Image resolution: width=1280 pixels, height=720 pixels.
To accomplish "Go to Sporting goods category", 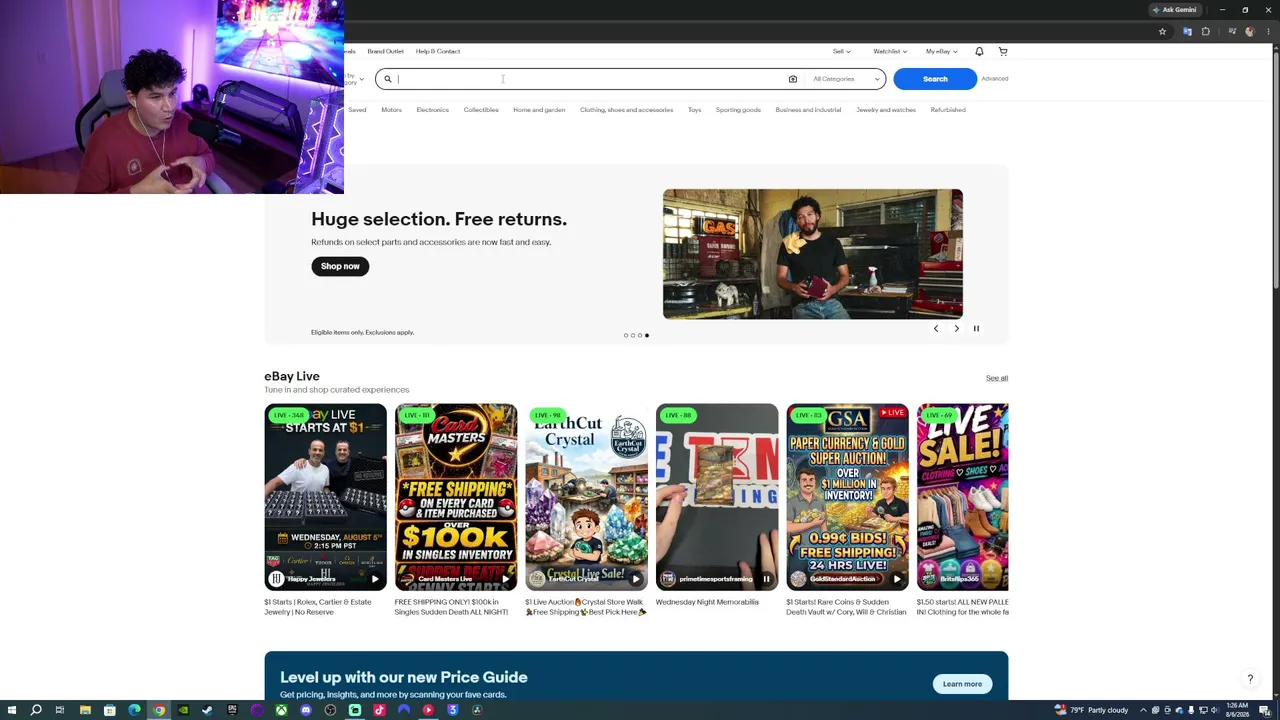I will [738, 110].
